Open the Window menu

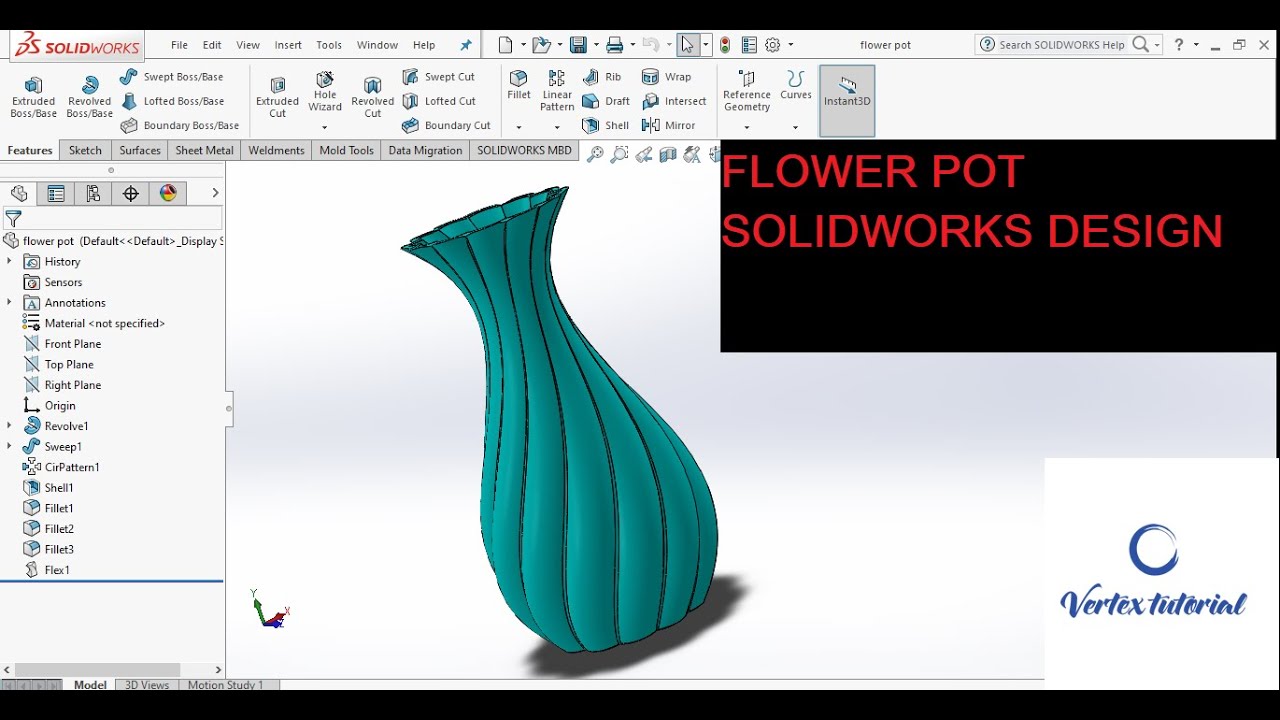(377, 45)
